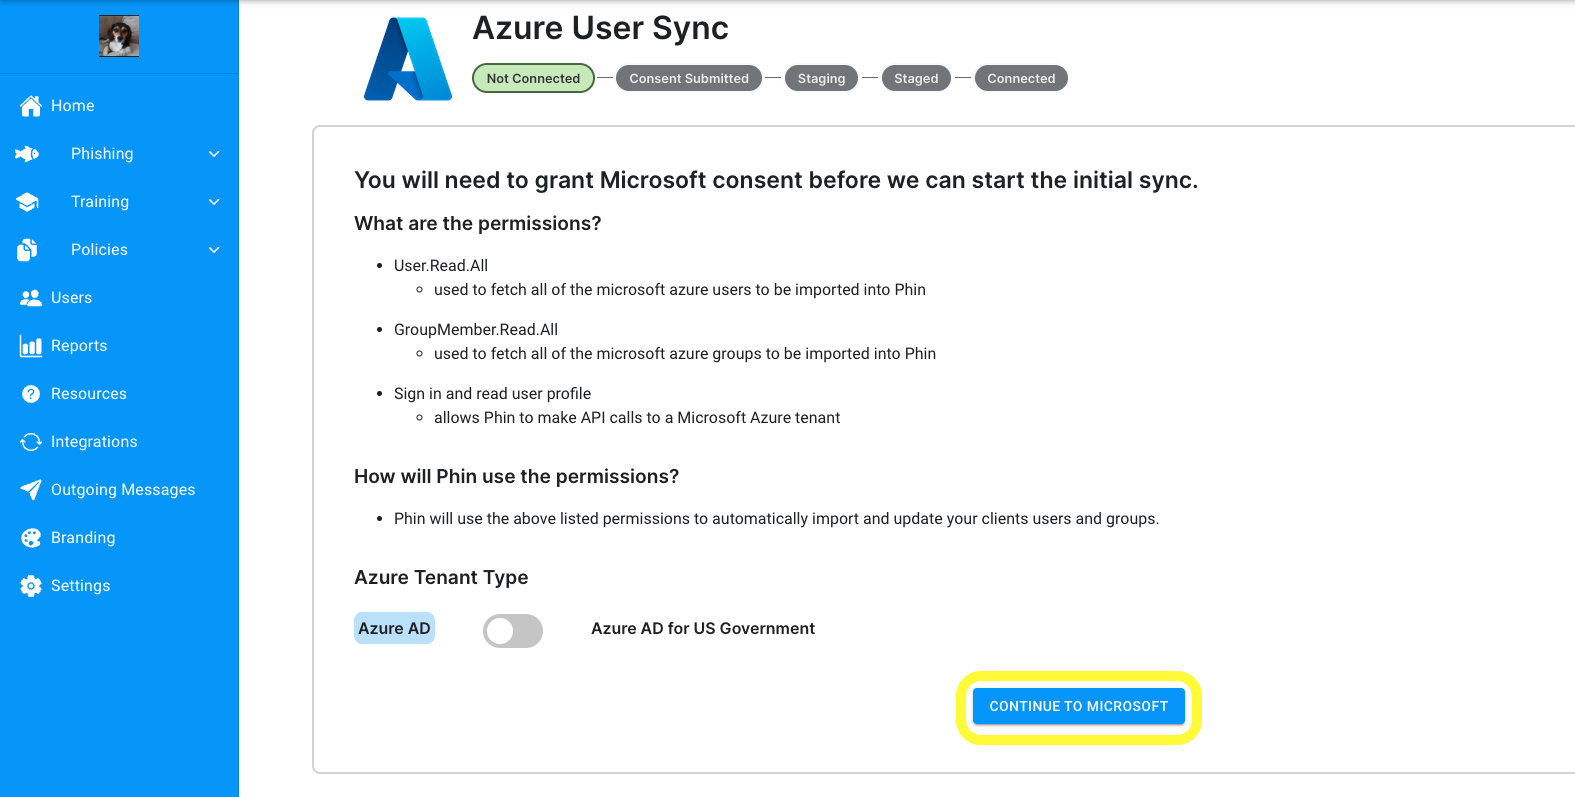Click the Reports bar chart icon
This screenshot has height=797, width=1575.
click(x=31, y=346)
